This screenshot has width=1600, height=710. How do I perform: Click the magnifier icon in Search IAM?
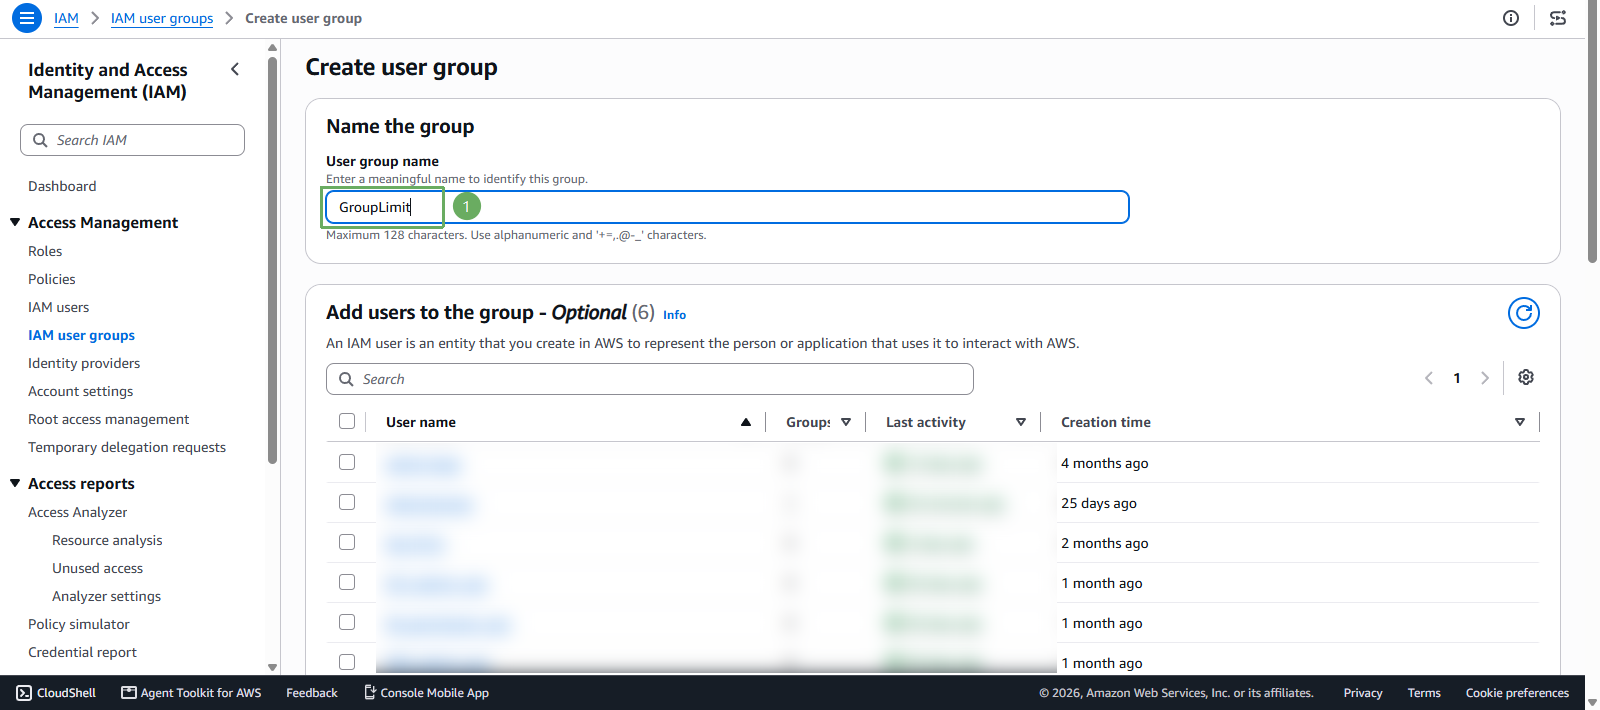pos(40,140)
